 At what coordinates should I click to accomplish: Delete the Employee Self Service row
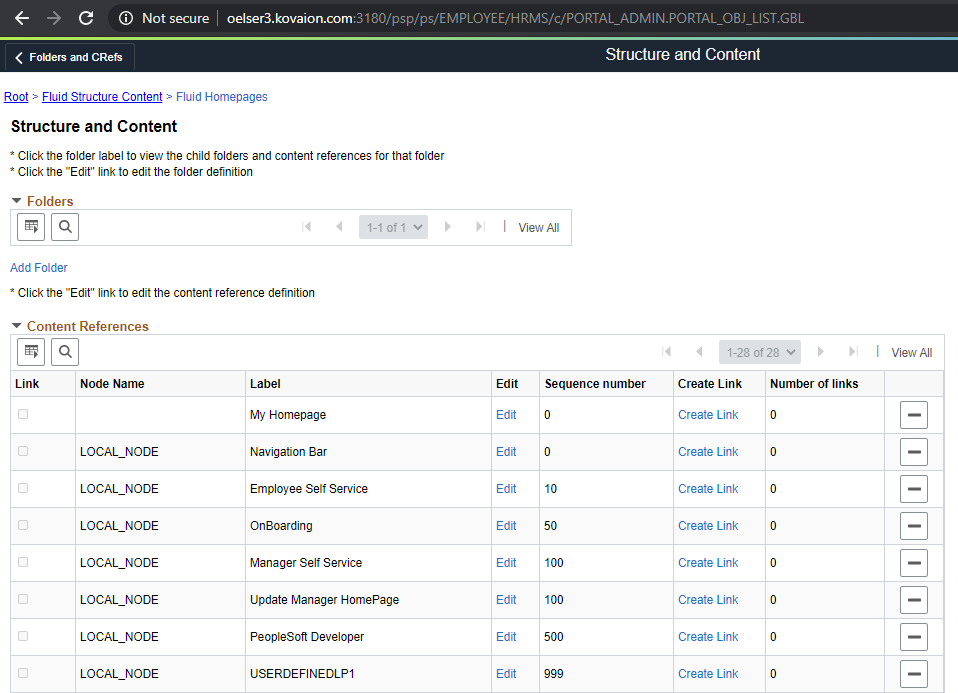click(913, 489)
